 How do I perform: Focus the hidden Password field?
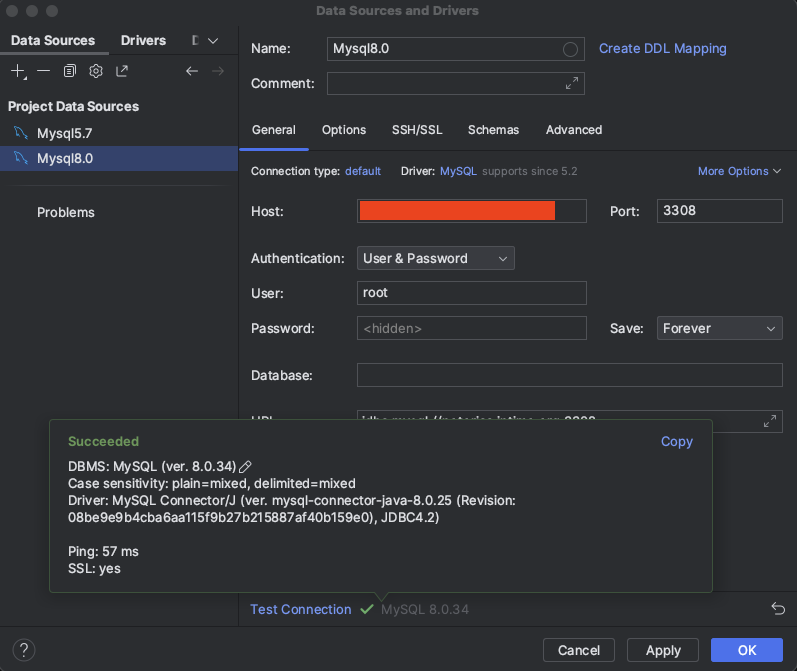click(472, 328)
